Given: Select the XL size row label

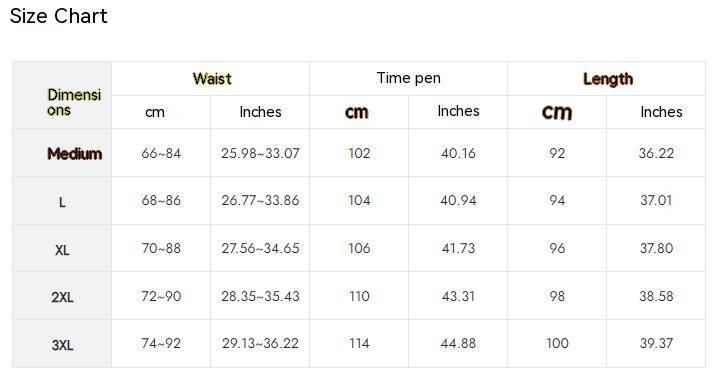Looking at the screenshot, I should coord(62,250).
